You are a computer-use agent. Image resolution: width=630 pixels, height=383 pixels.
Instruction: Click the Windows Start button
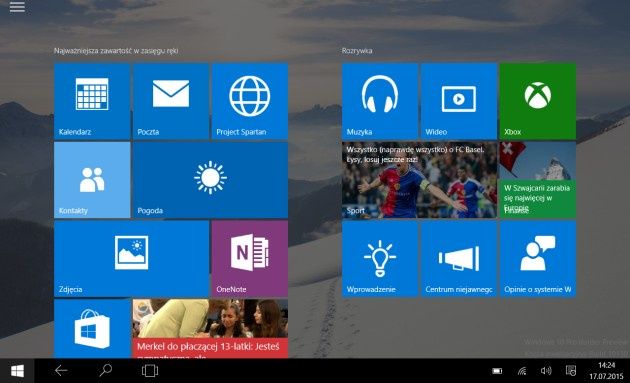pyautogui.click(x=17, y=371)
